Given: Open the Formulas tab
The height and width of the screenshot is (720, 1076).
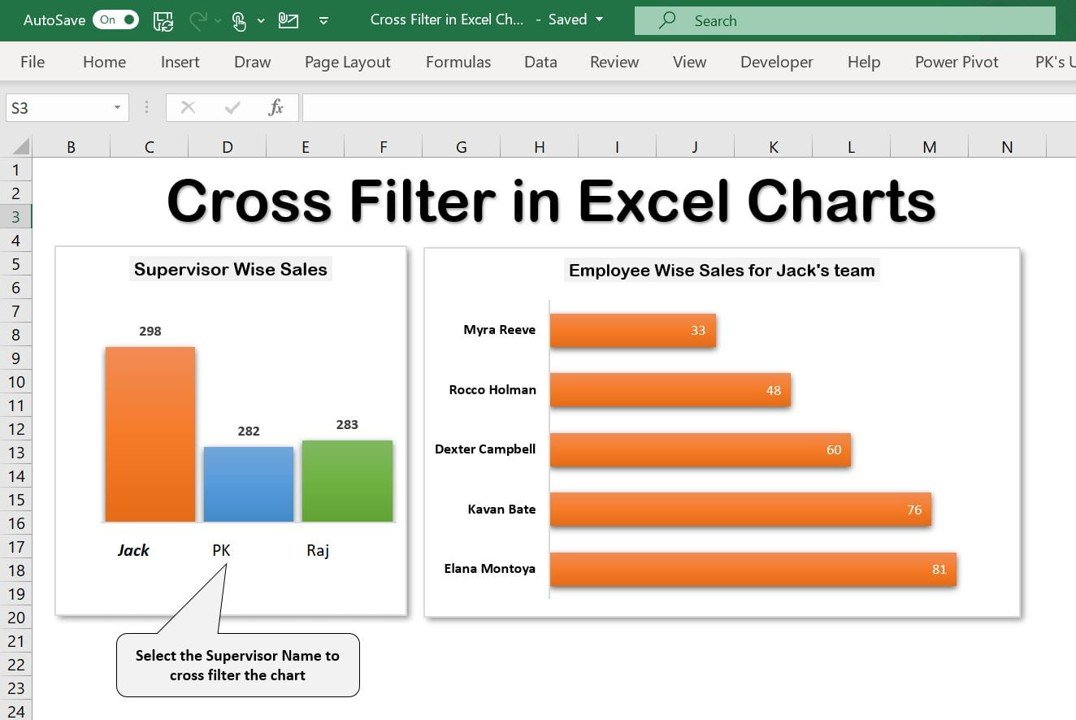Looking at the screenshot, I should tap(458, 62).
